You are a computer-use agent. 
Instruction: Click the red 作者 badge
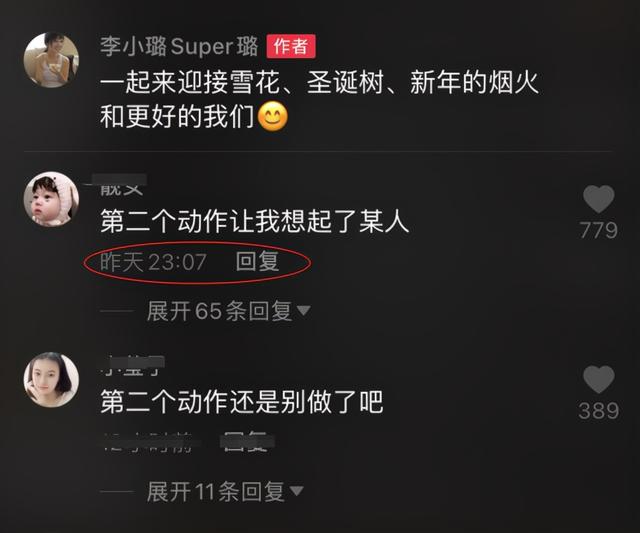(291, 46)
